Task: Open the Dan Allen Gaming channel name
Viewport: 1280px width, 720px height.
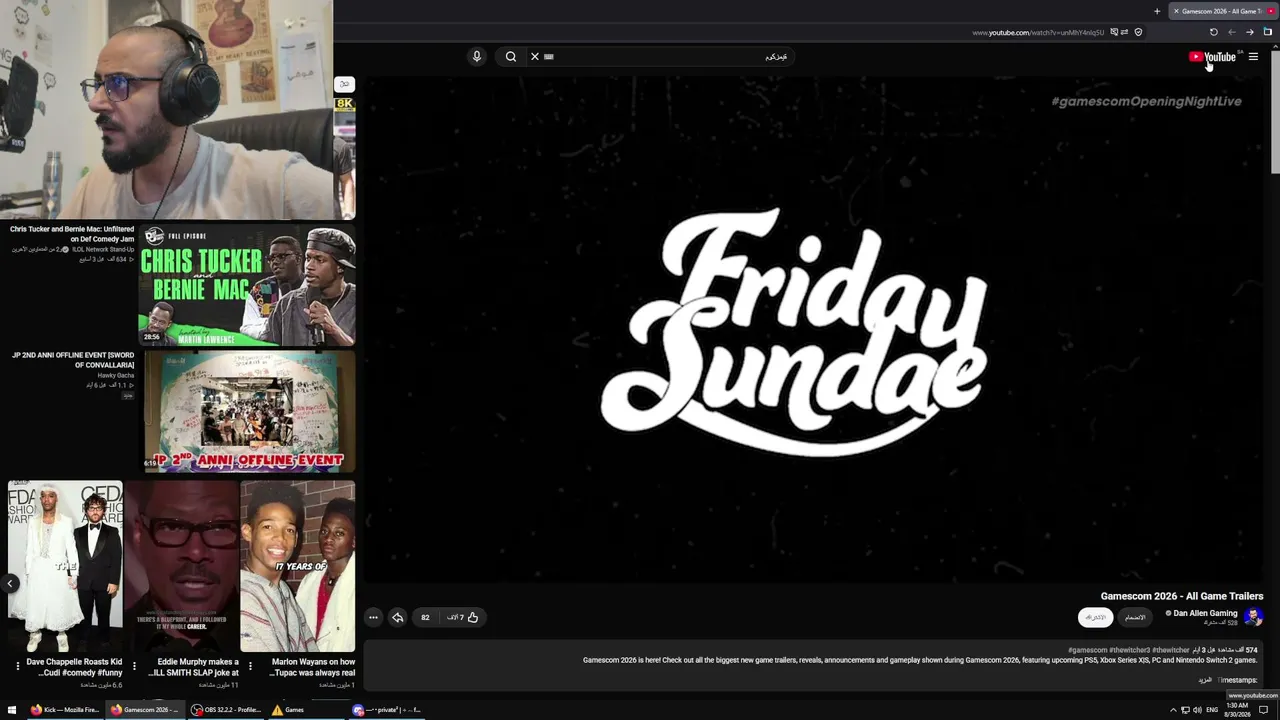Action: (1205, 613)
